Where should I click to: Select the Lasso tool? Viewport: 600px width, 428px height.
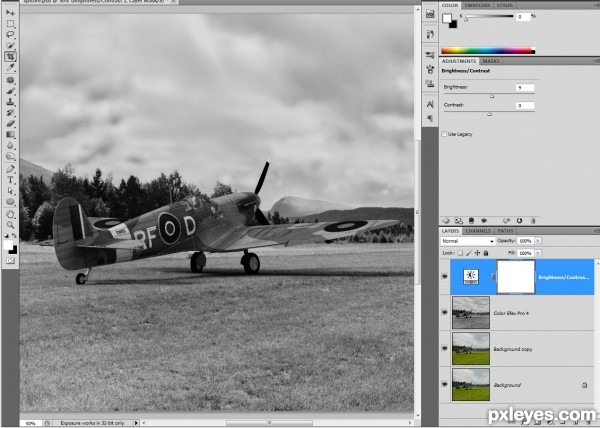[x=10, y=35]
